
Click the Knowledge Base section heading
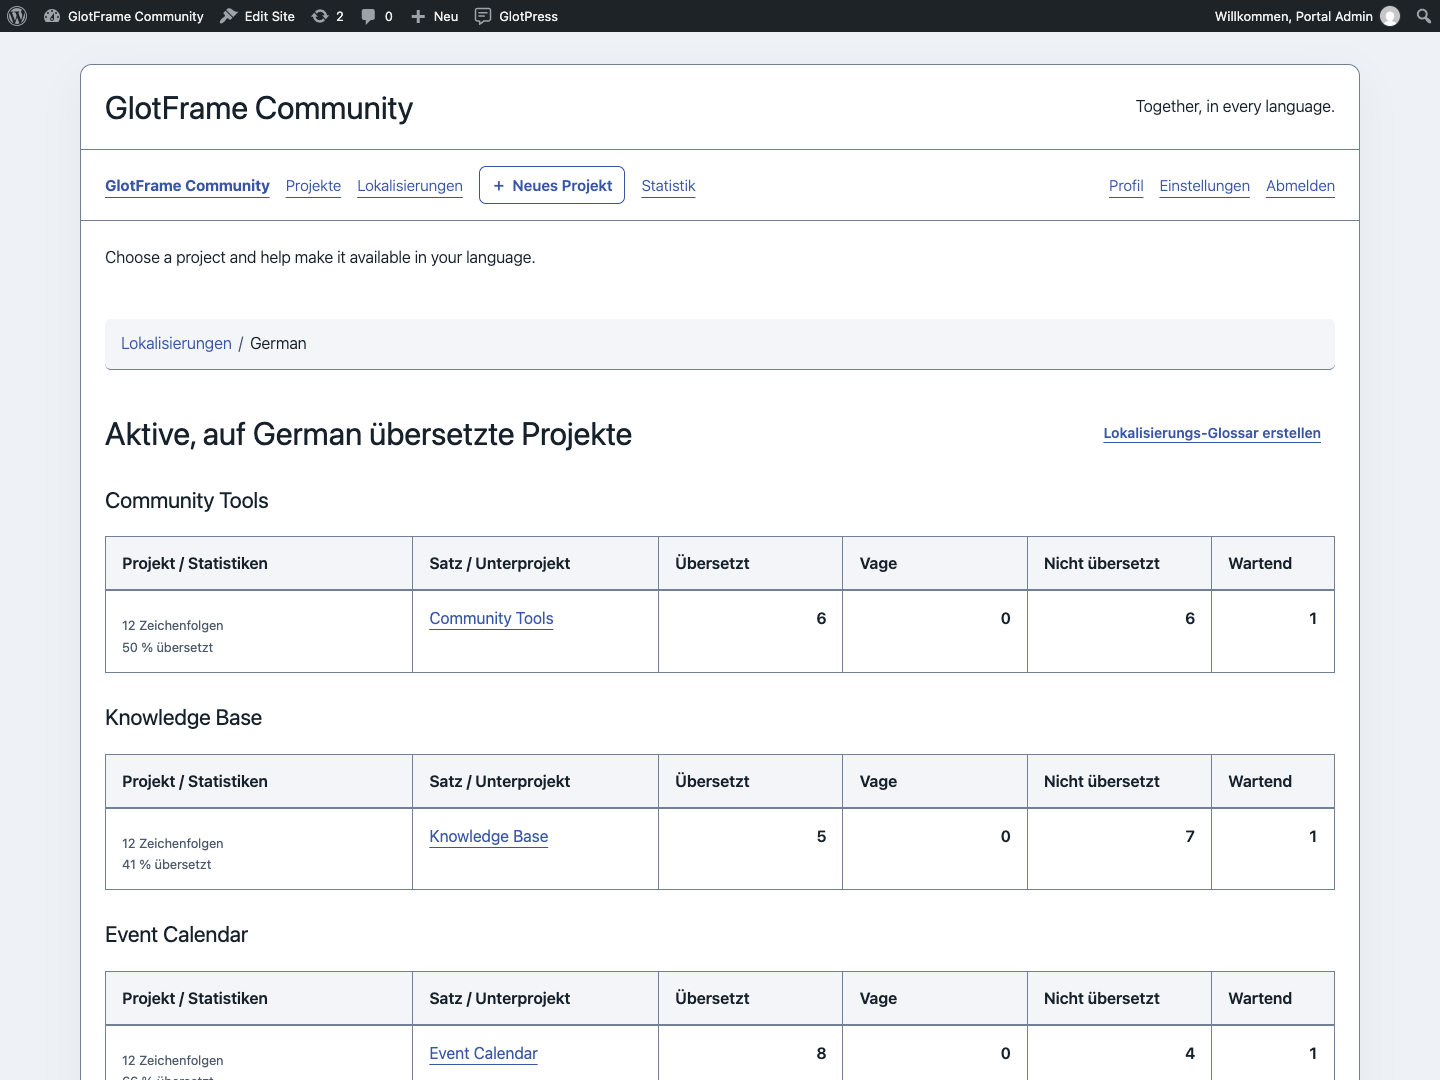[x=183, y=718]
